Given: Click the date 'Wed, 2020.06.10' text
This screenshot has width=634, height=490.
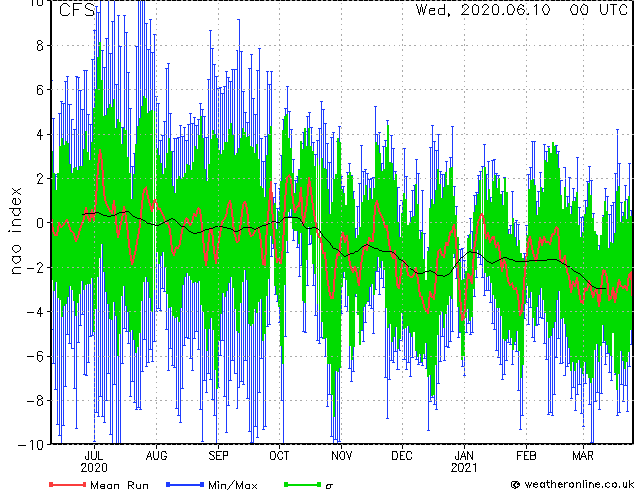Looking at the screenshot, I should tap(483, 10).
